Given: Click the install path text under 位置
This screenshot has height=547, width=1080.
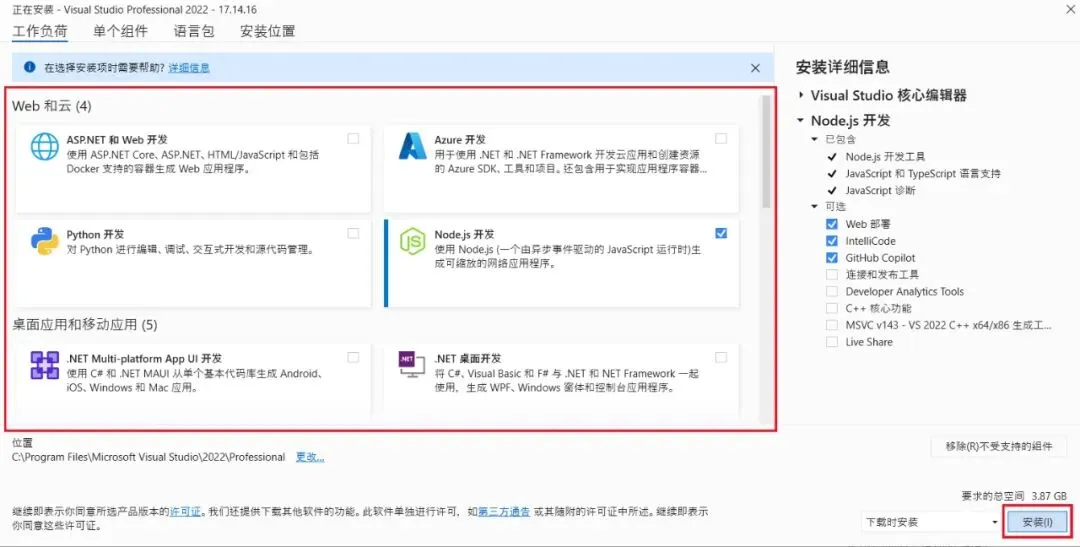Looking at the screenshot, I should tap(149, 457).
